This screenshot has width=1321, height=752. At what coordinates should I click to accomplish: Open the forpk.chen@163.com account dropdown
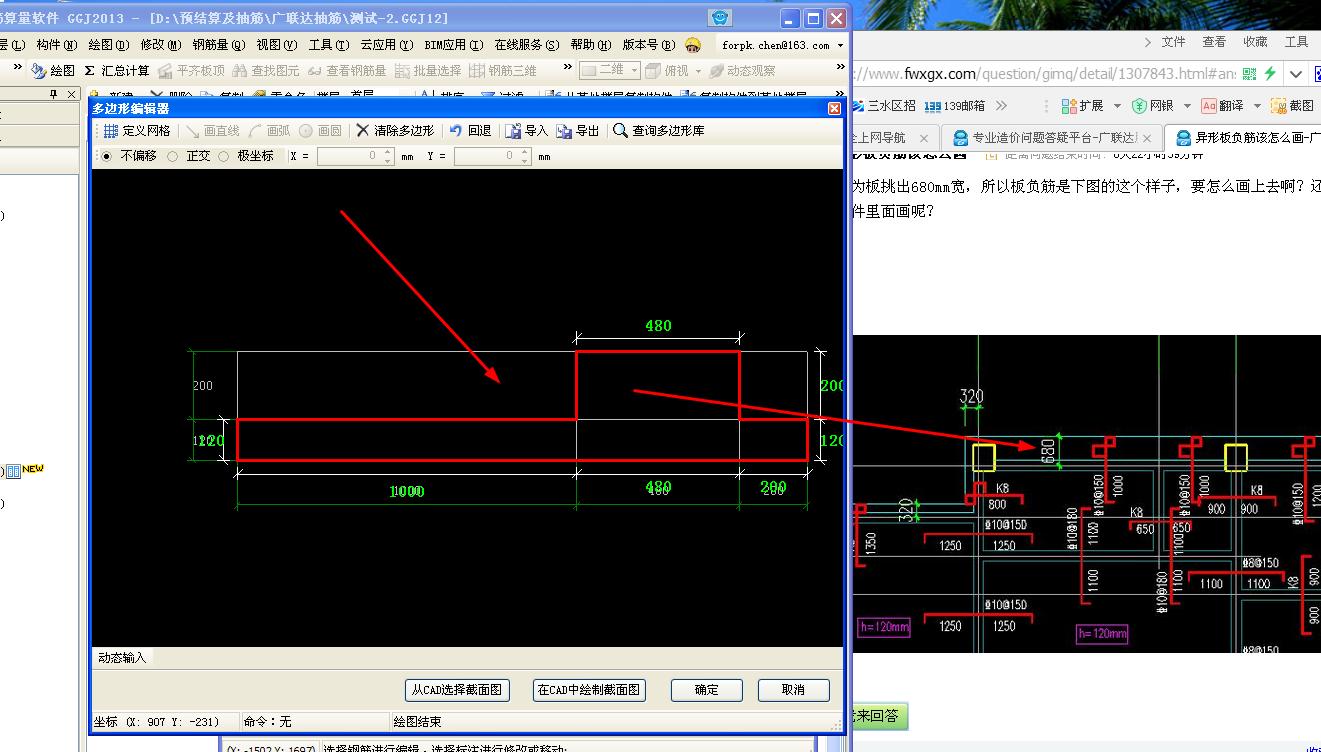(x=840, y=45)
